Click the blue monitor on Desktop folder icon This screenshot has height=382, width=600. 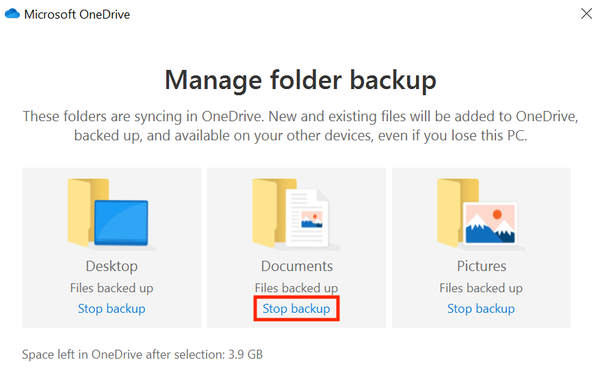coord(121,222)
